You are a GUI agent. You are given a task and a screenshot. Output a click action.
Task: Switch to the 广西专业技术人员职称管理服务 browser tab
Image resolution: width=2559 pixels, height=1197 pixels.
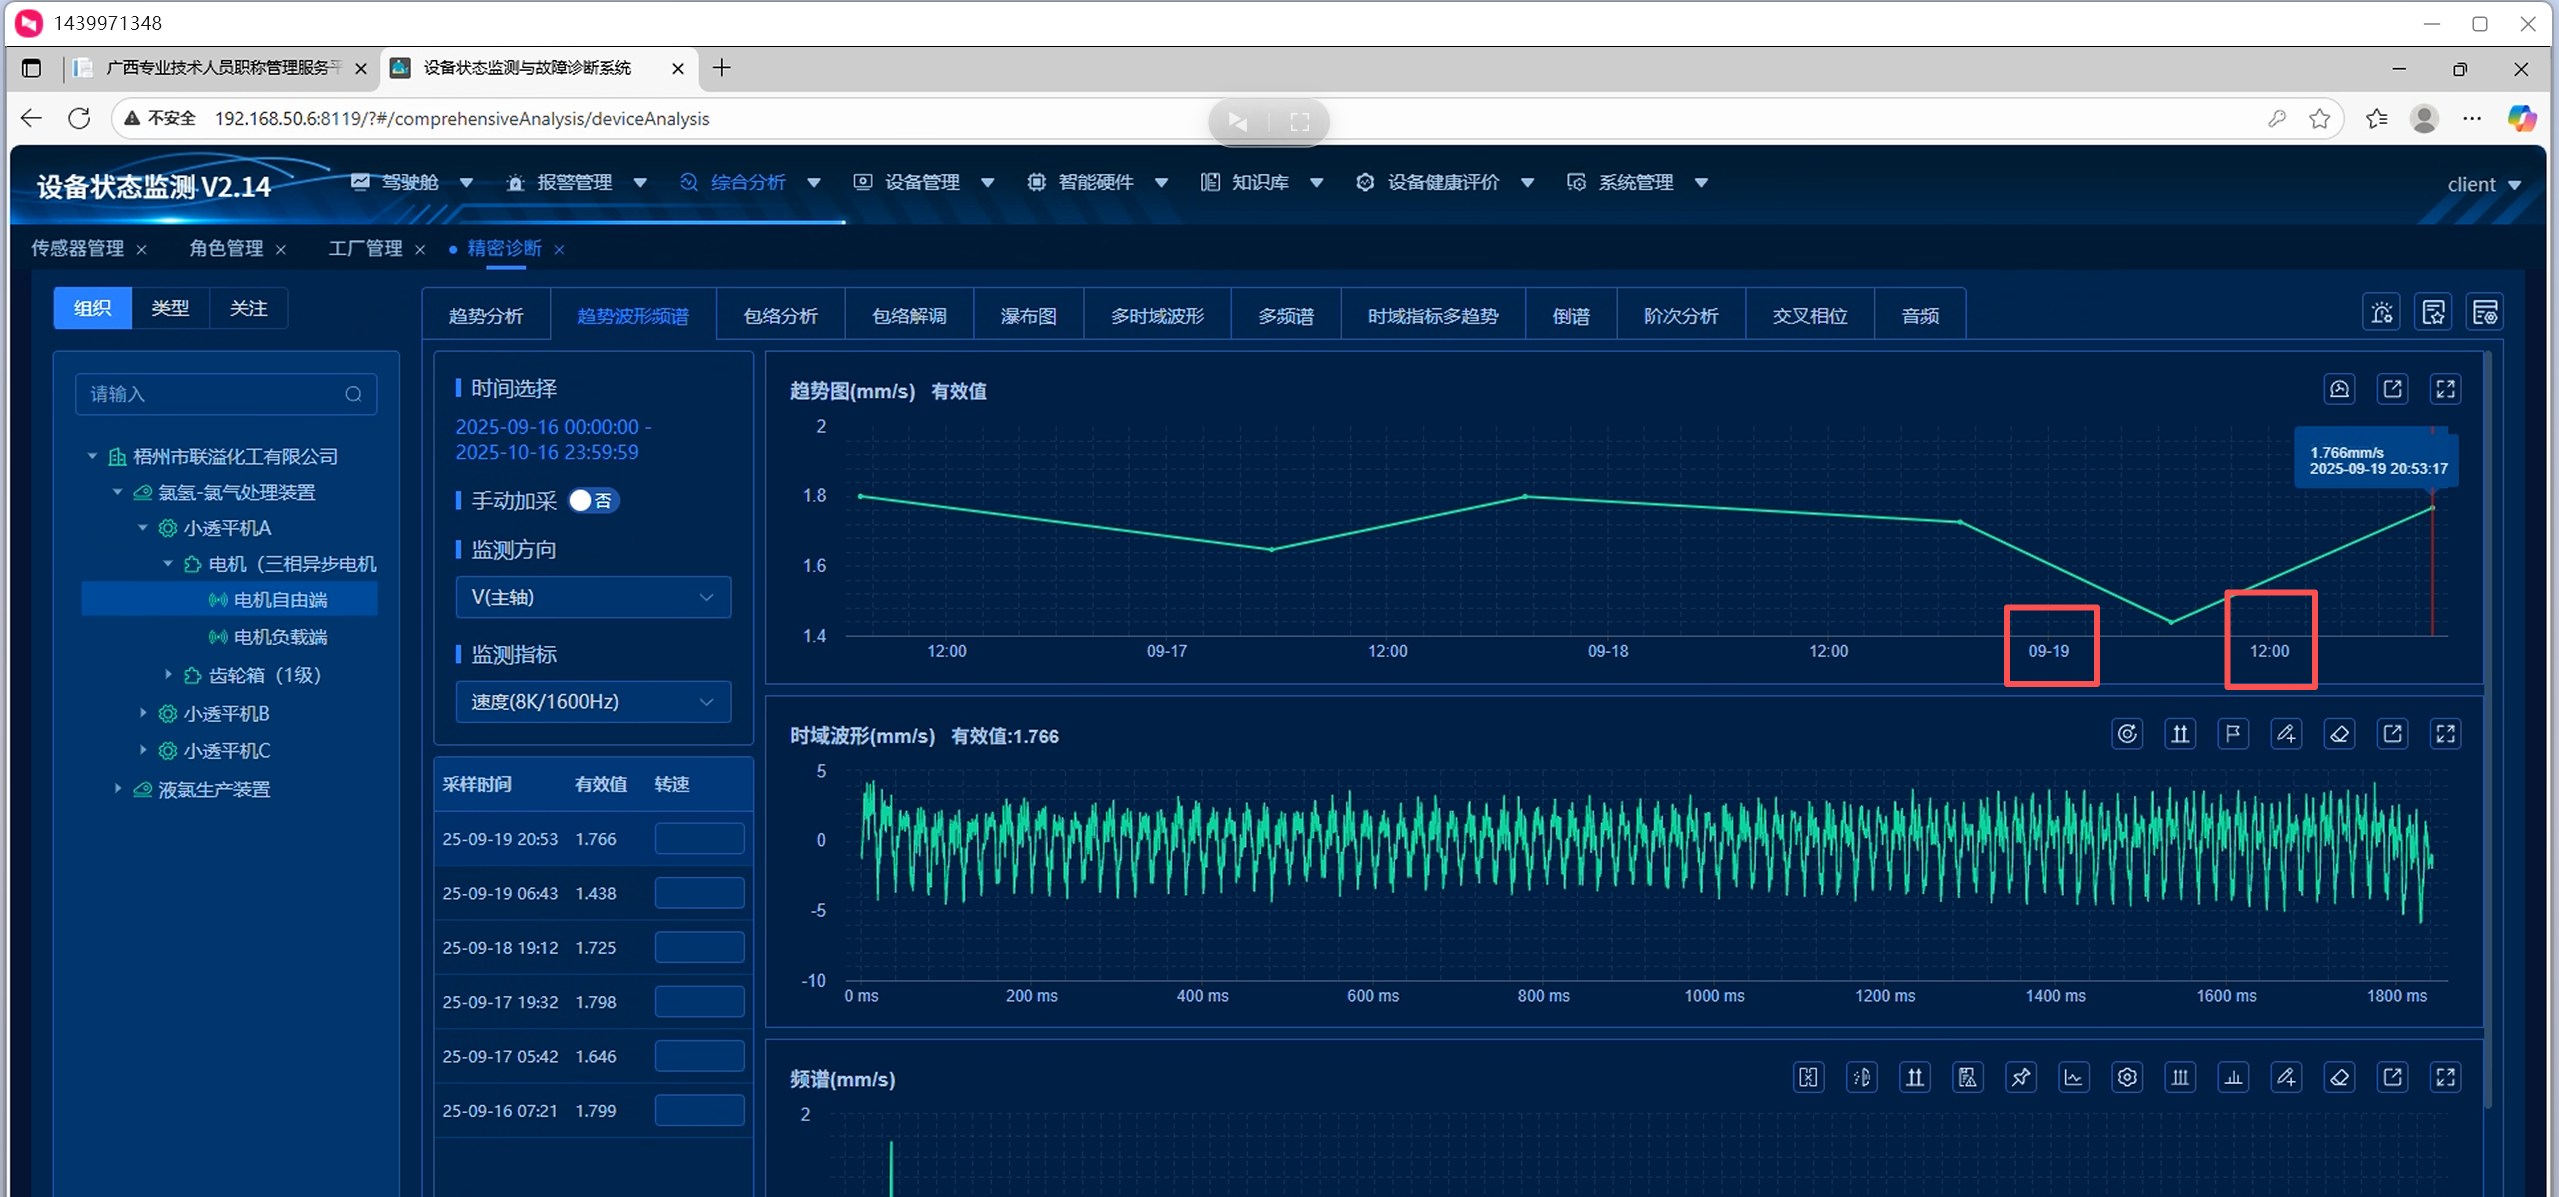click(x=222, y=68)
